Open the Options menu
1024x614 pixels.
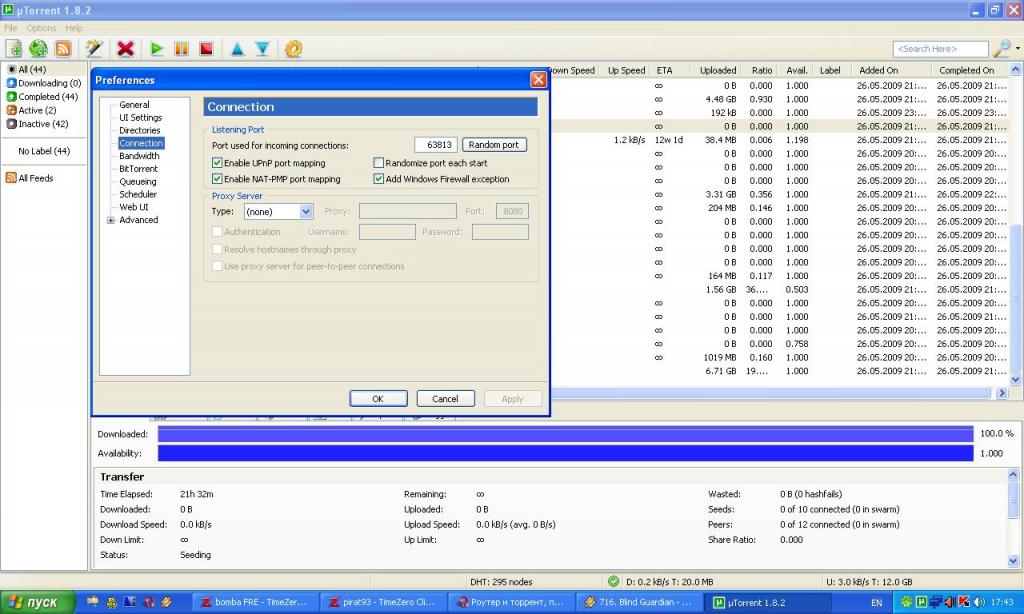click(x=41, y=28)
